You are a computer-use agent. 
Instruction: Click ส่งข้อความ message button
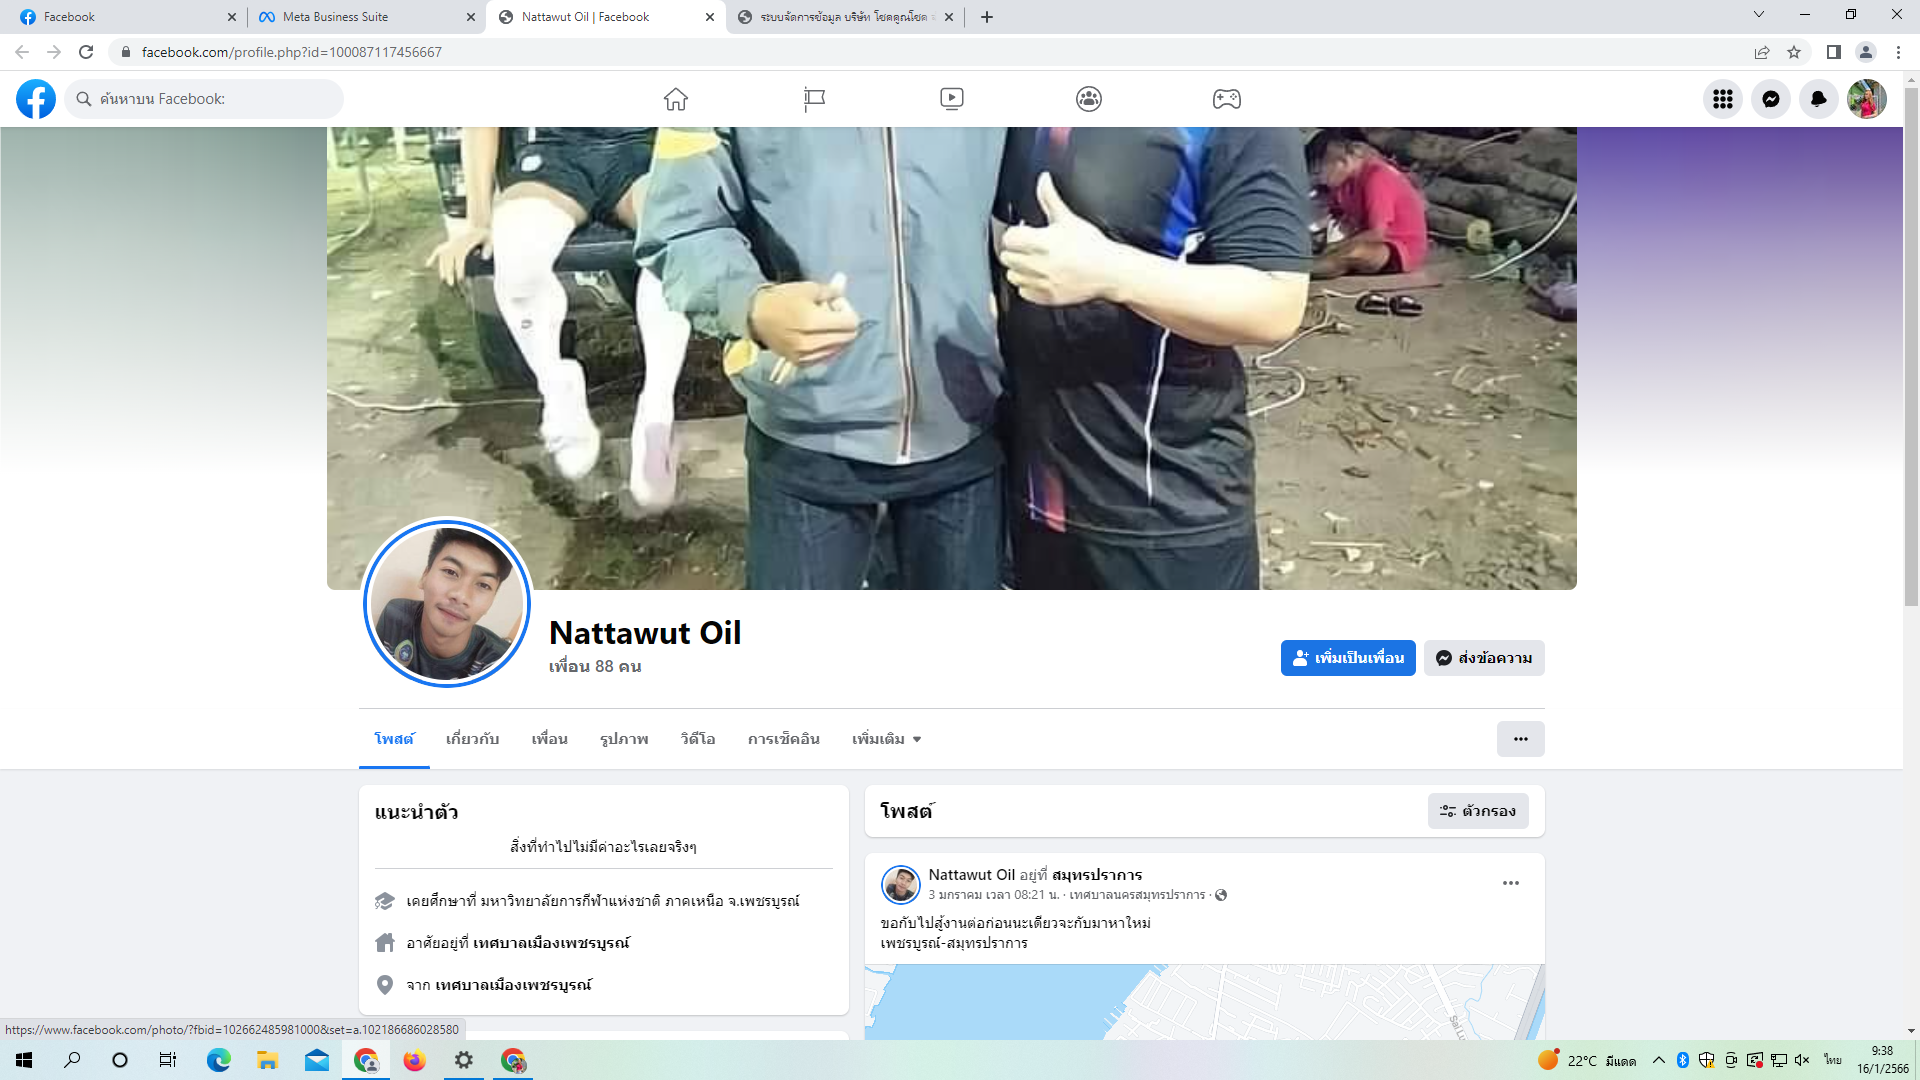pos(1483,658)
